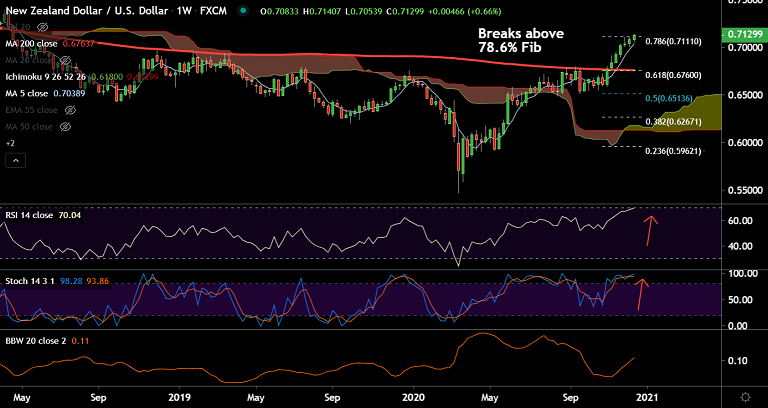Click the 0.236(0.59621) Fib level label

point(674,151)
